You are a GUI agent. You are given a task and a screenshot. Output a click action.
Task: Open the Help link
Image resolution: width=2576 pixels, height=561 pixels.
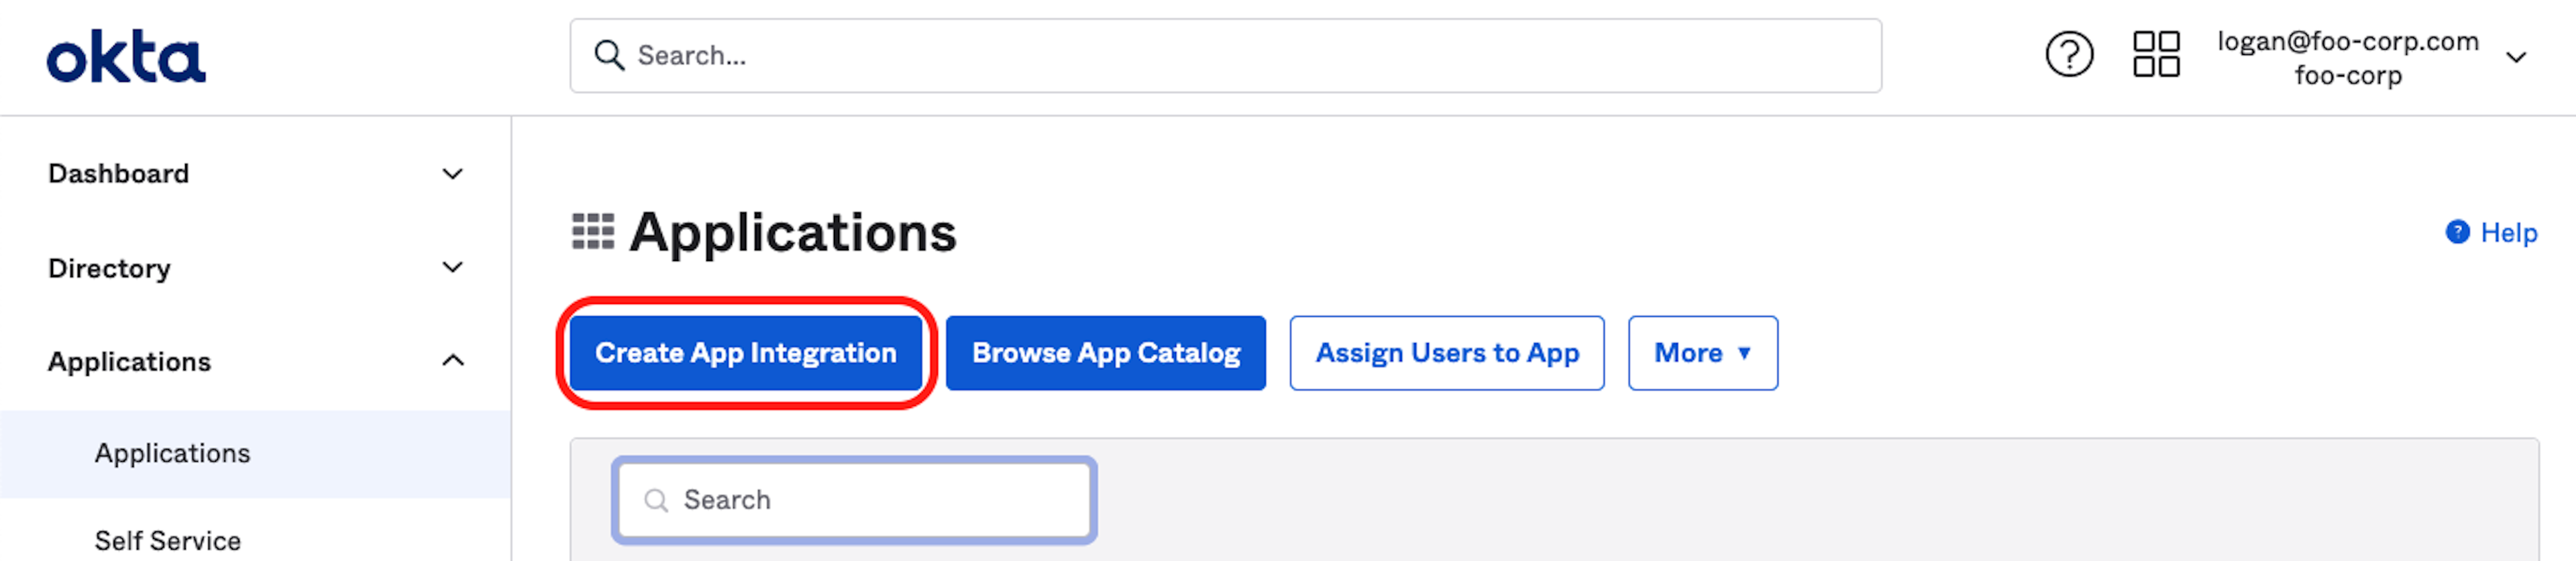tap(2508, 233)
